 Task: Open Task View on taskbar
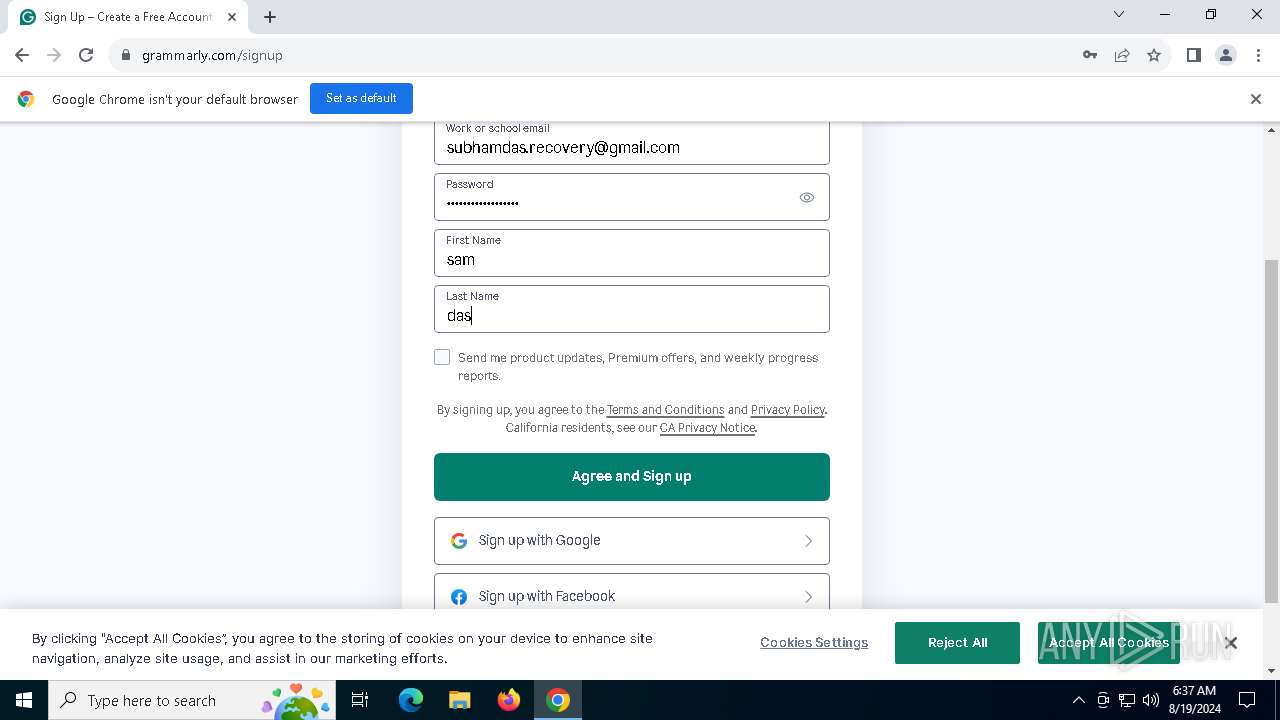click(360, 700)
